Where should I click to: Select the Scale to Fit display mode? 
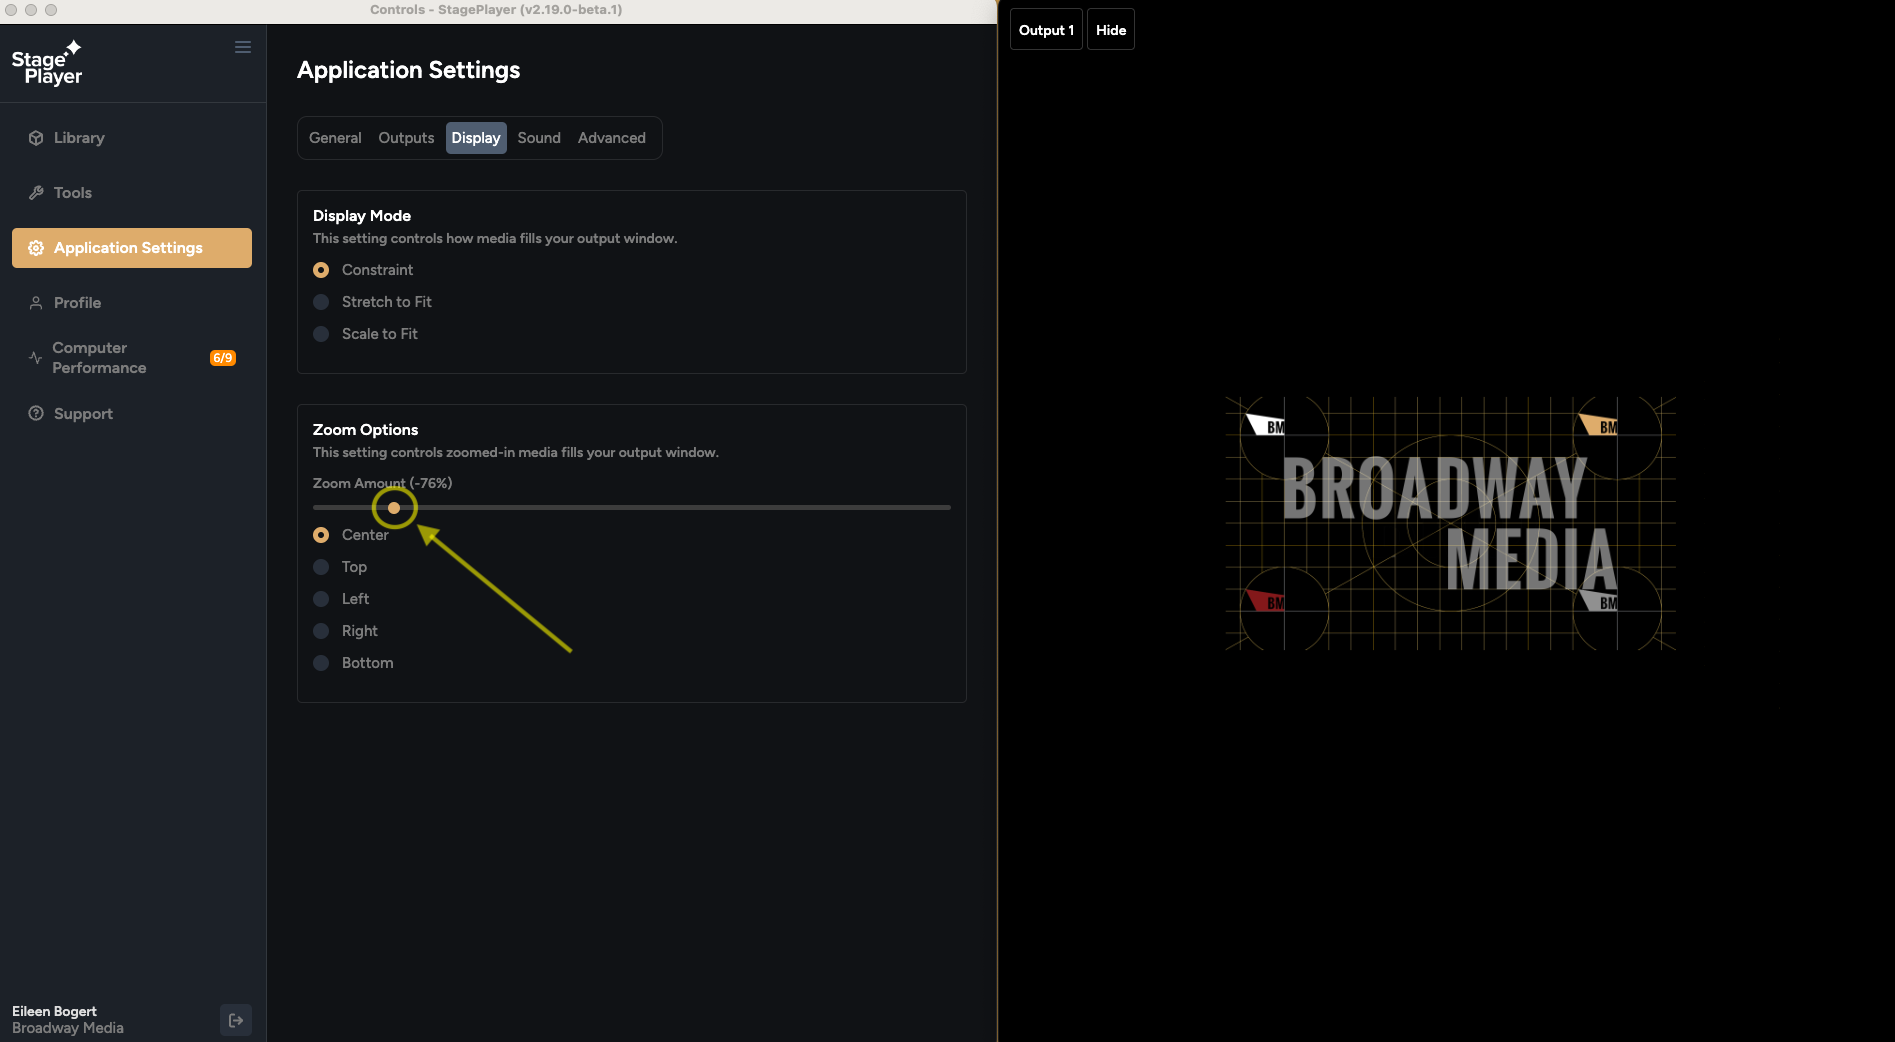coord(321,334)
